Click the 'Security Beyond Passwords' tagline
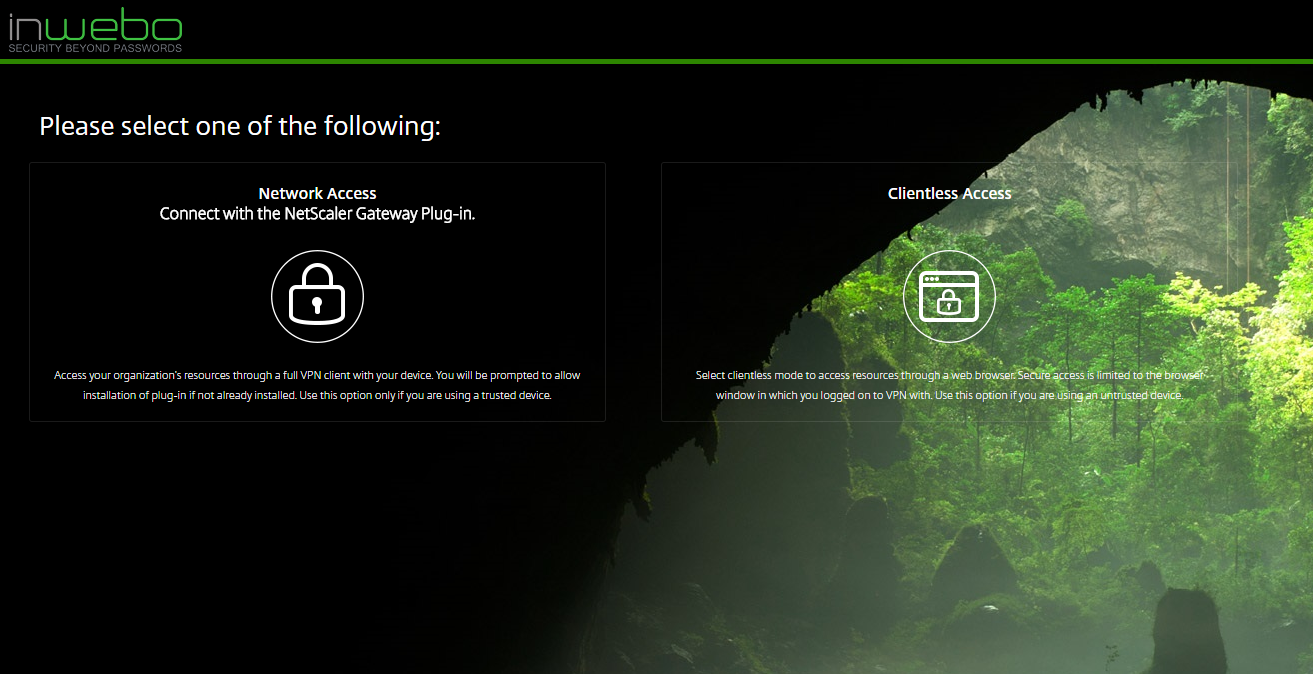Image resolution: width=1313 pixels, height=674 pixels. click(95, 48)
